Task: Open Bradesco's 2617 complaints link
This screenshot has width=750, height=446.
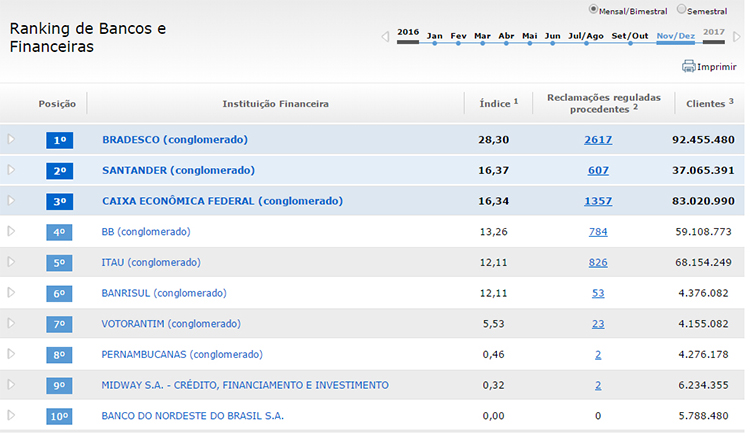Action: click(598, 140)
